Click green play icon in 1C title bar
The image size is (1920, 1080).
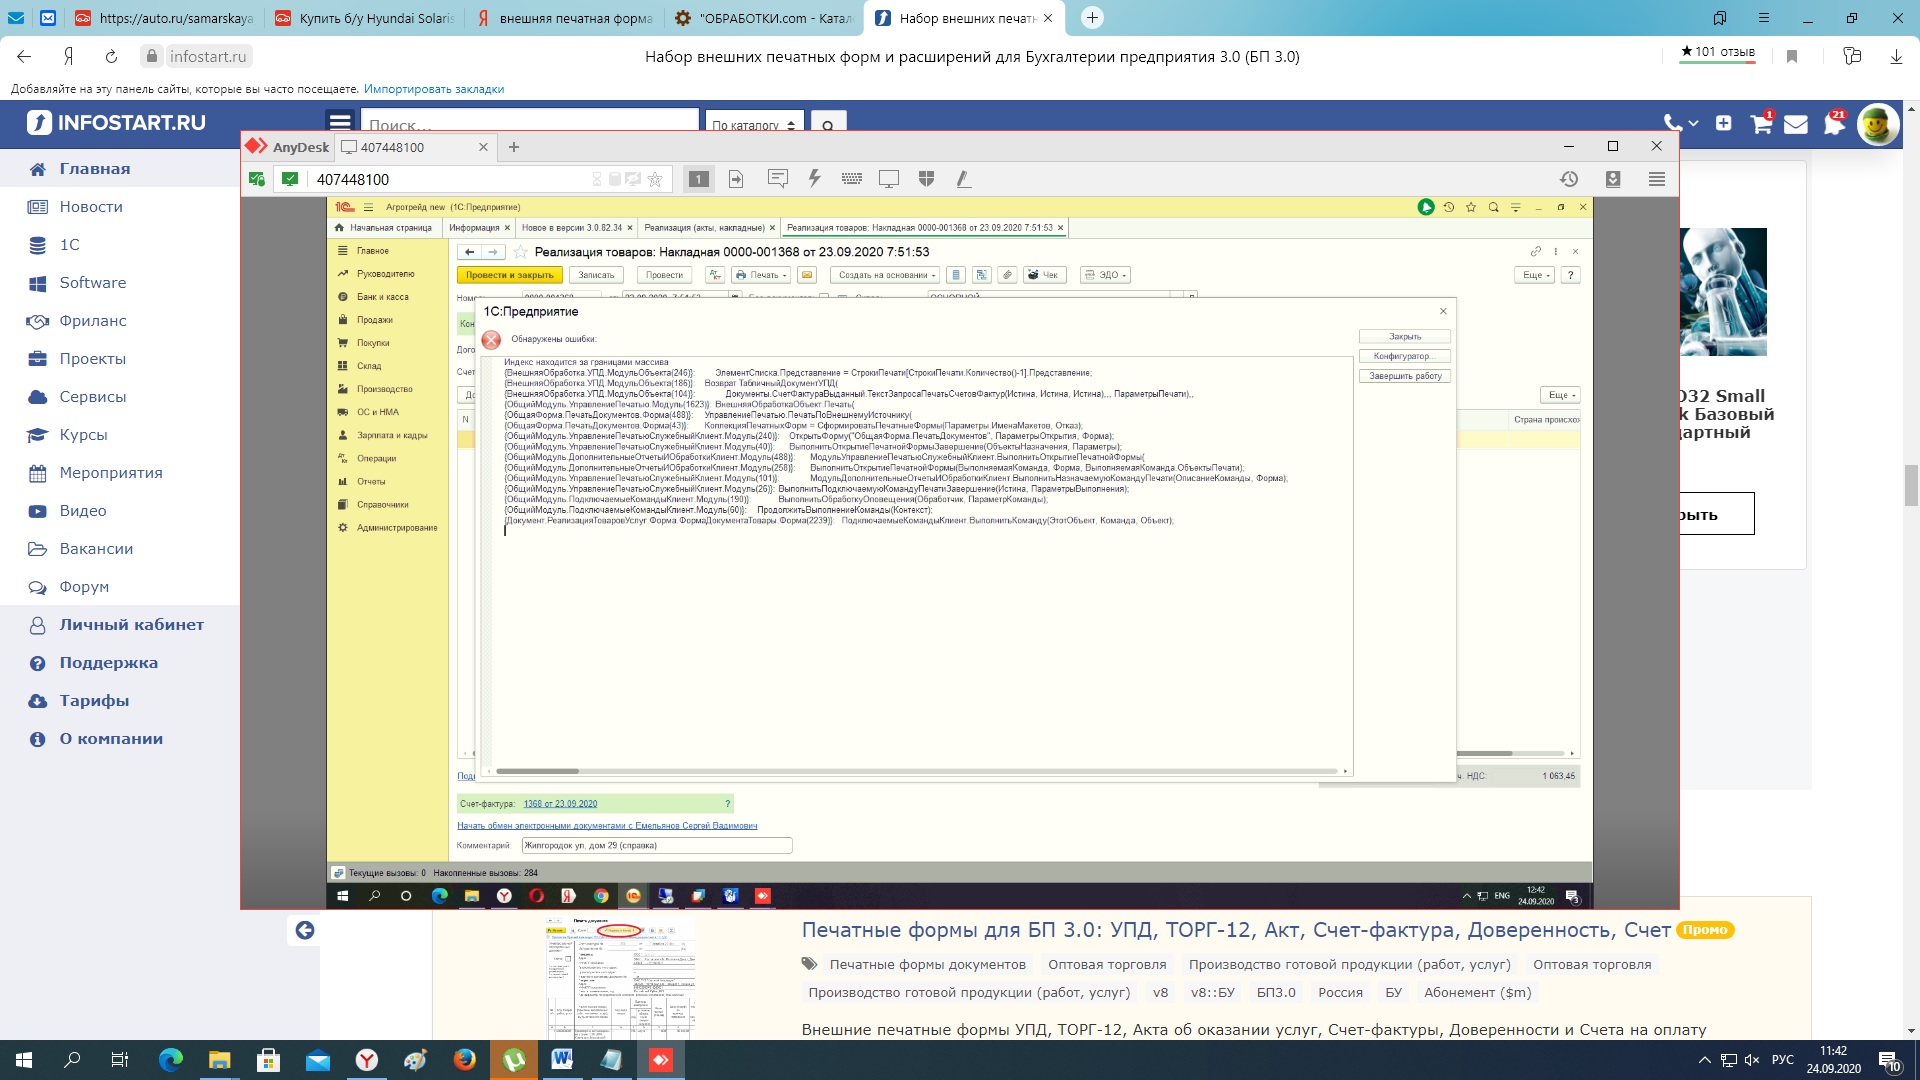[x=1426, y=207]
